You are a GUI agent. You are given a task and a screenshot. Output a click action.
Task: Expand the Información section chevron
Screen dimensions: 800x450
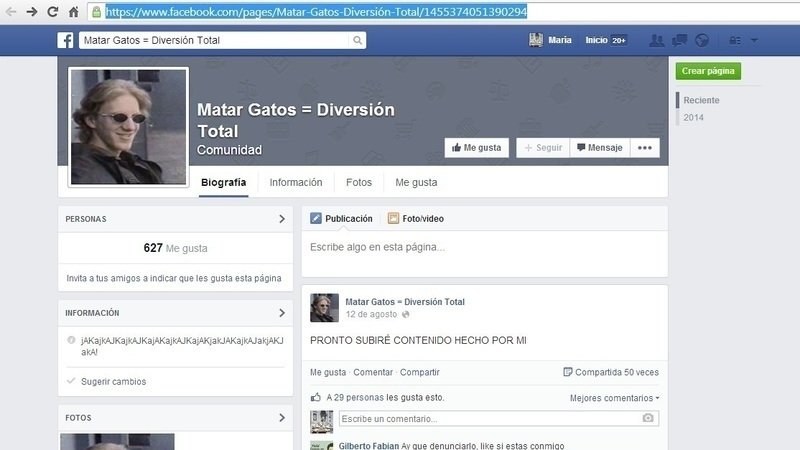tap(281, 313)
